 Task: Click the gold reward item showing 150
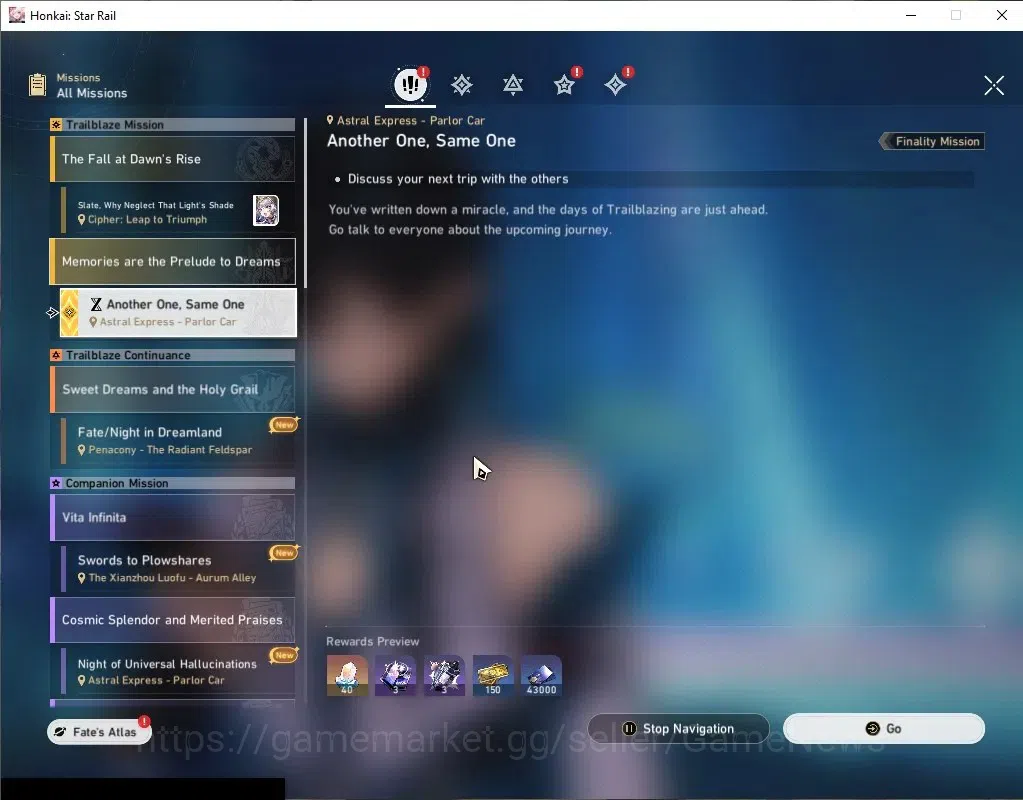(493, 675)
